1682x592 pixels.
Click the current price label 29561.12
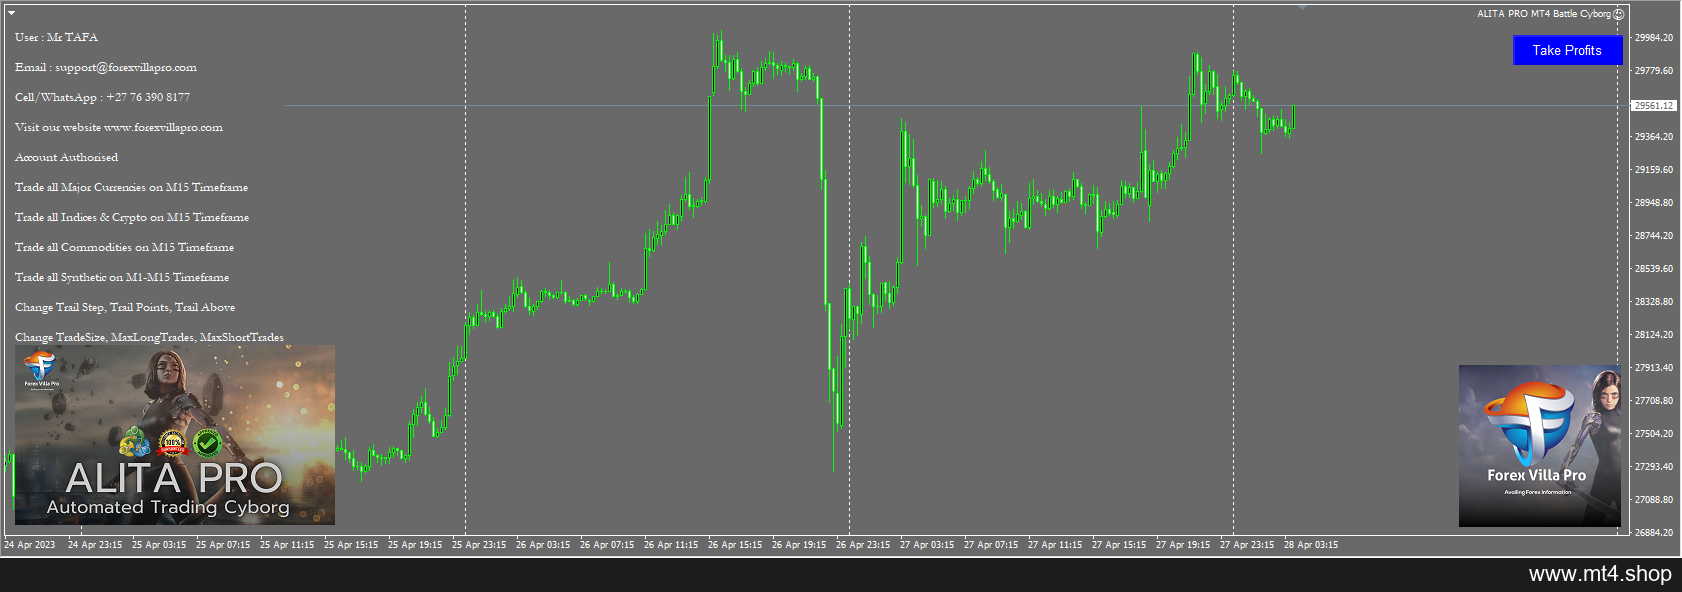[x=1653, y=105]
